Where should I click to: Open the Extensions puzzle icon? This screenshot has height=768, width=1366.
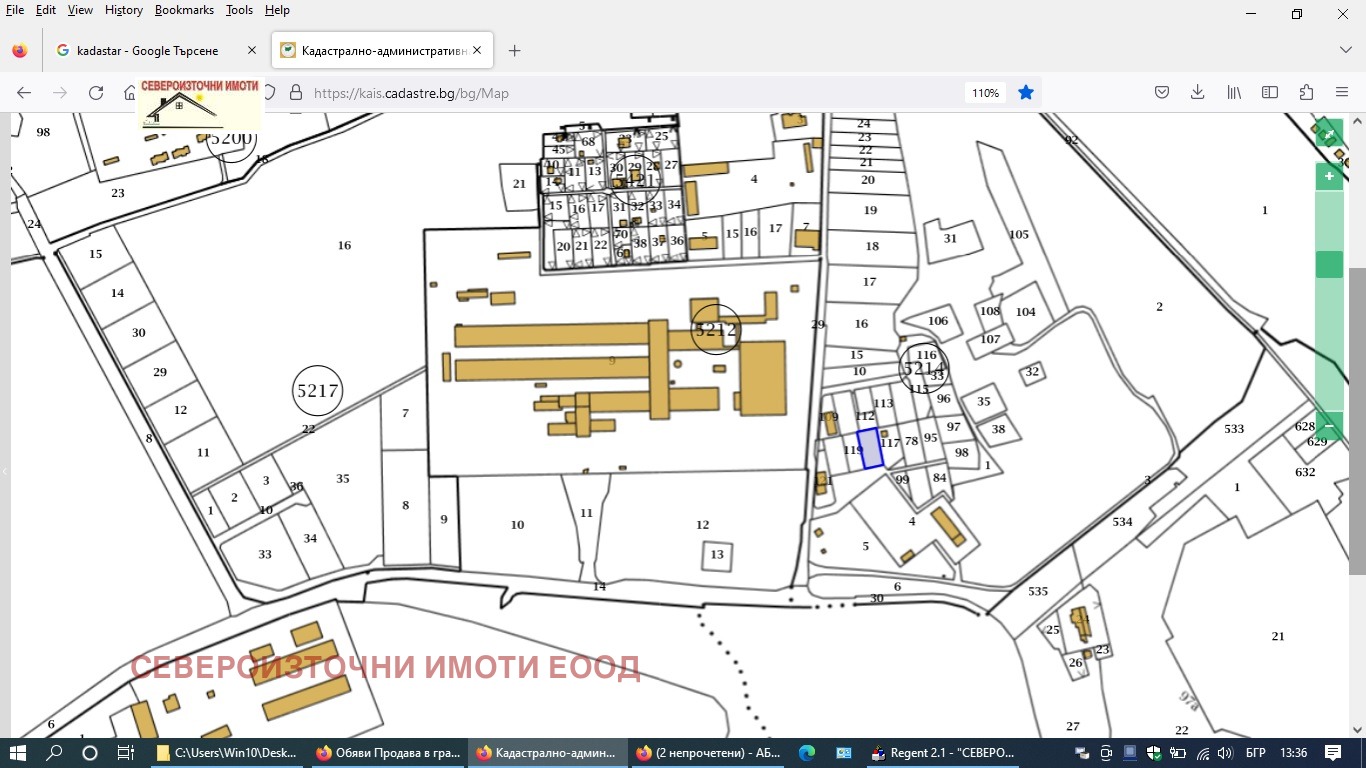pyautogui.click(x=1306, y=93)
